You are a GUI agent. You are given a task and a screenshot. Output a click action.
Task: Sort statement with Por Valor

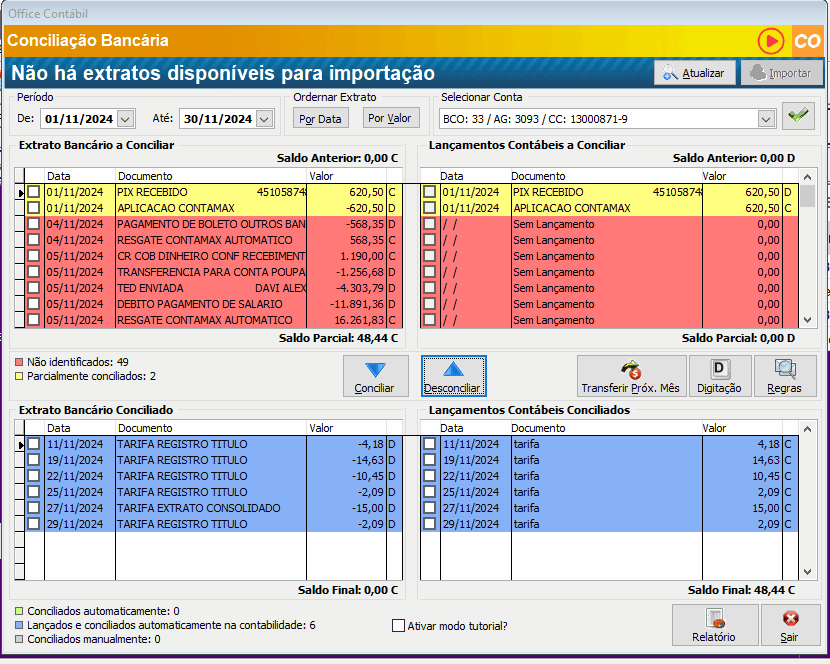pos(390,118)
